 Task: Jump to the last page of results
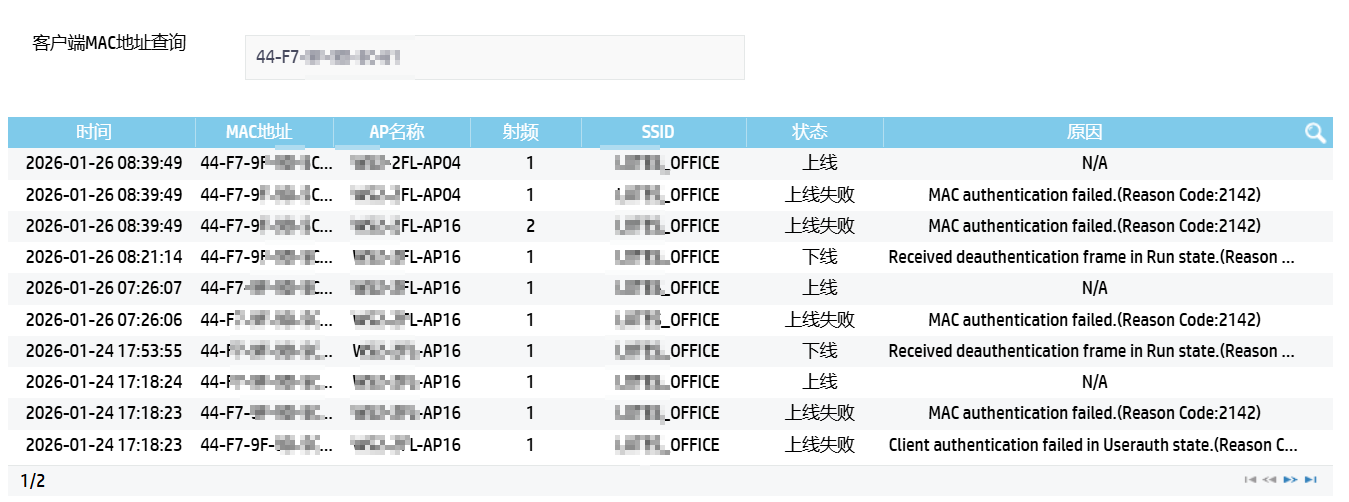click(1311, 480)
